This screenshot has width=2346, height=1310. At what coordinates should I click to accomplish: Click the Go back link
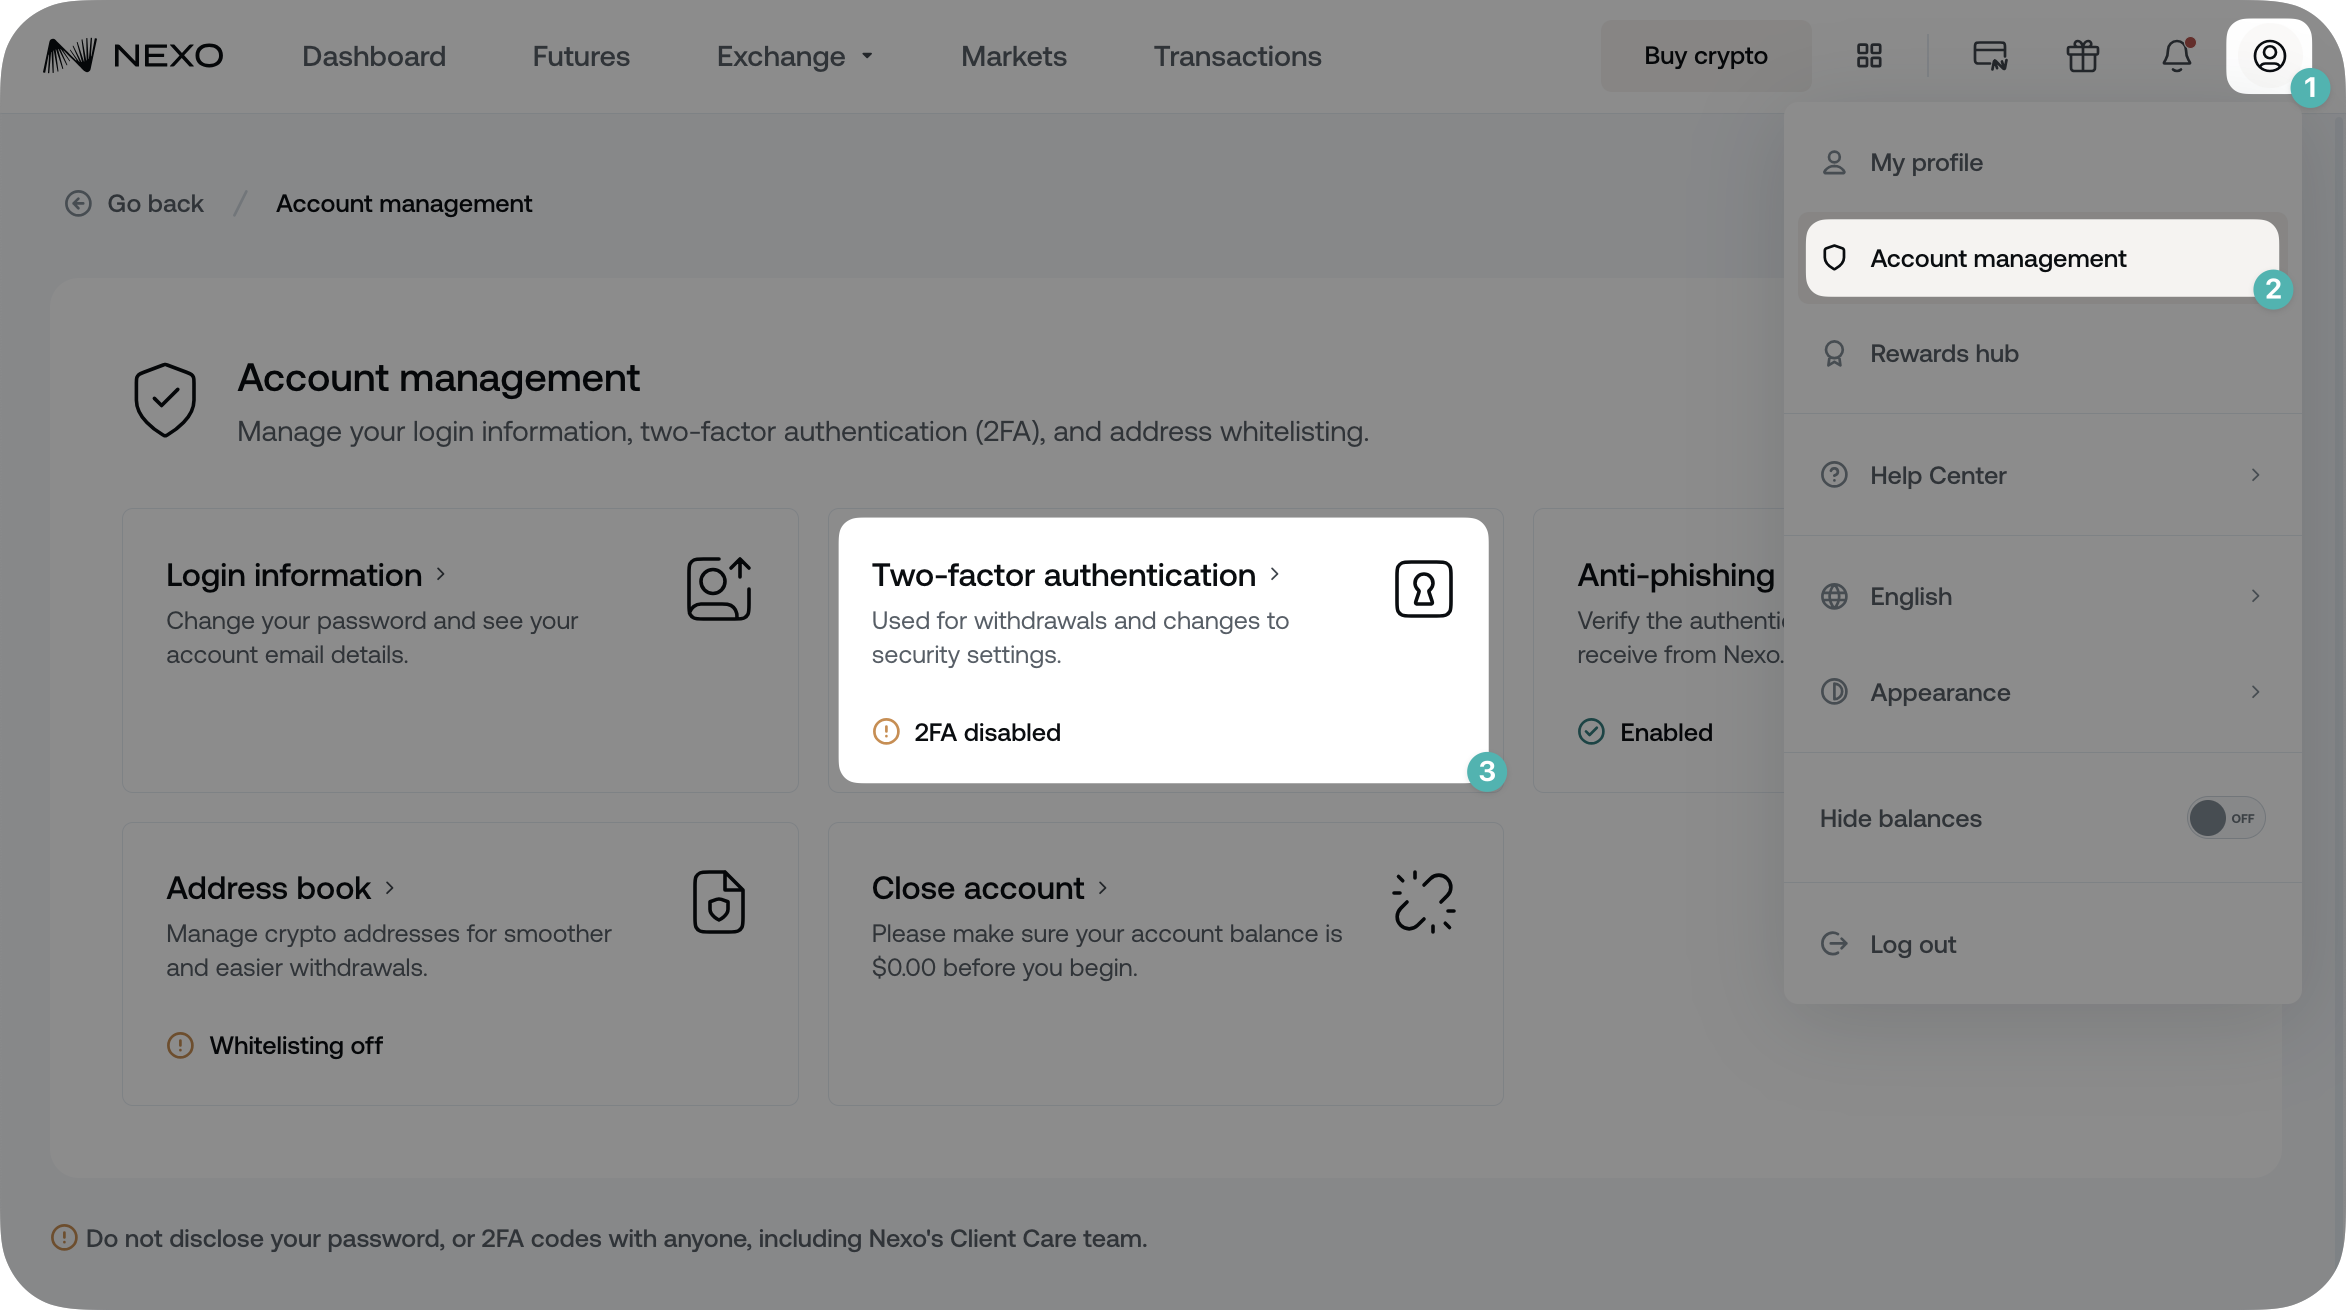coord(133,203)
